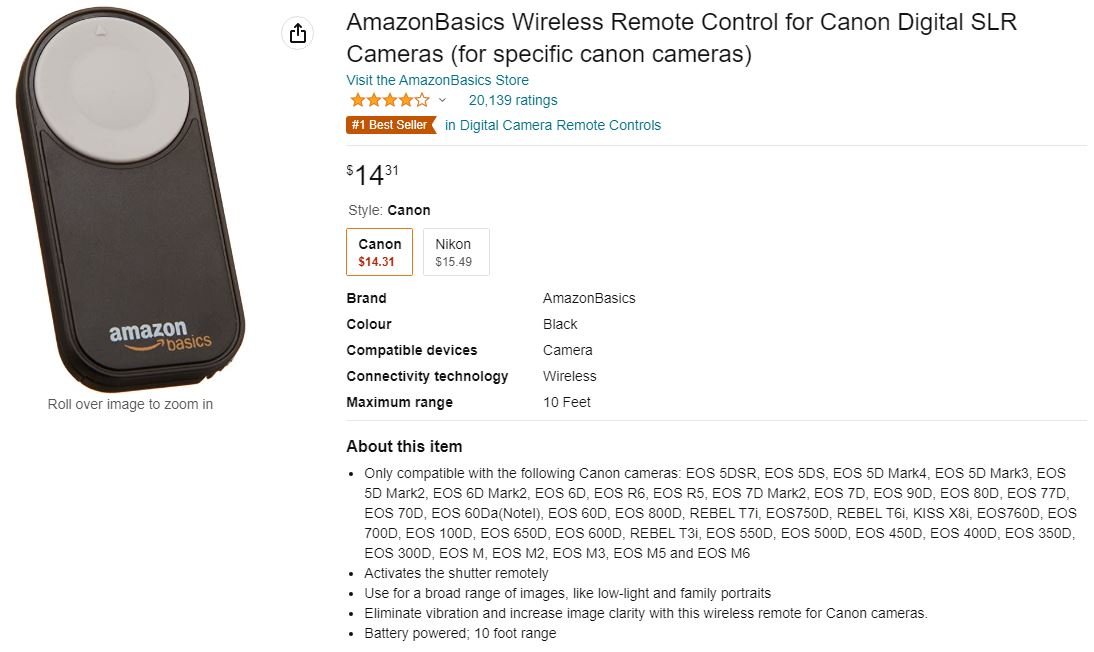
Task: Click the 'Black' colour value
Action: tap(560, 324)
